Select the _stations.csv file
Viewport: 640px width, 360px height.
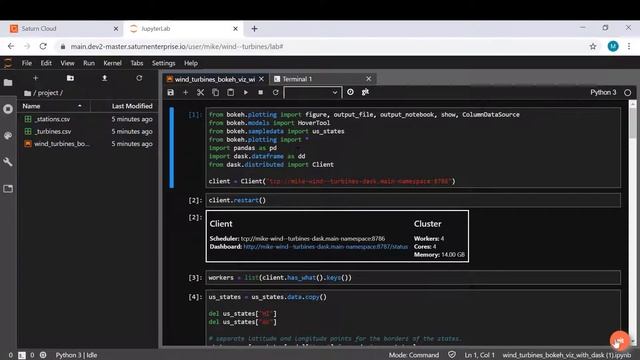[88, 119]
